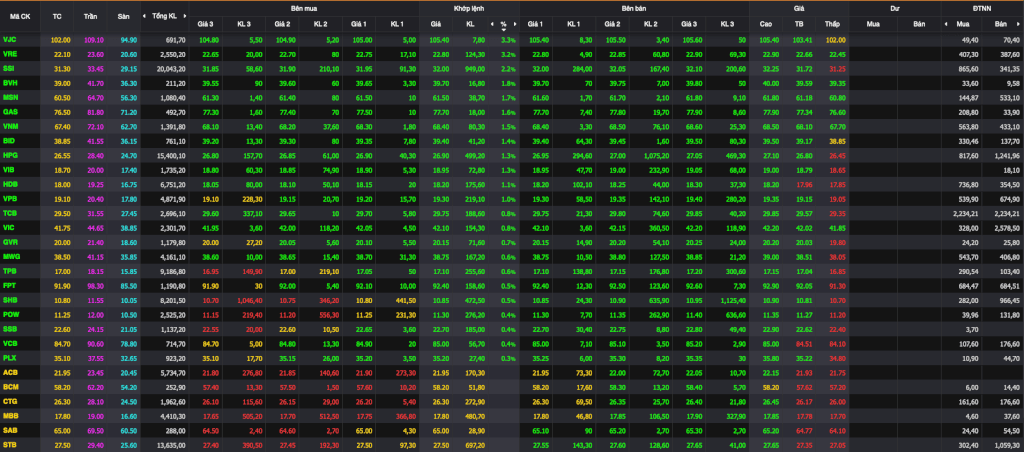Open the FPT stock symbol
This screenshot has height=452, width=1024.
pos(9,285)
